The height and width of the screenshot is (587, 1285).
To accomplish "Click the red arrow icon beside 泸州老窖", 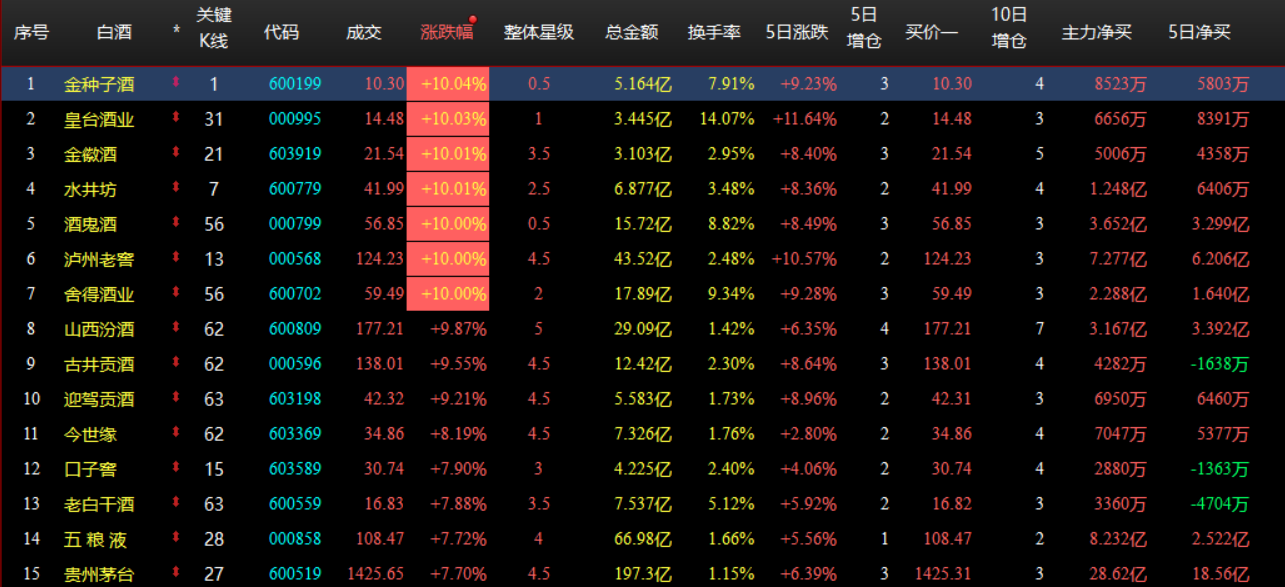I will (175, 258).
